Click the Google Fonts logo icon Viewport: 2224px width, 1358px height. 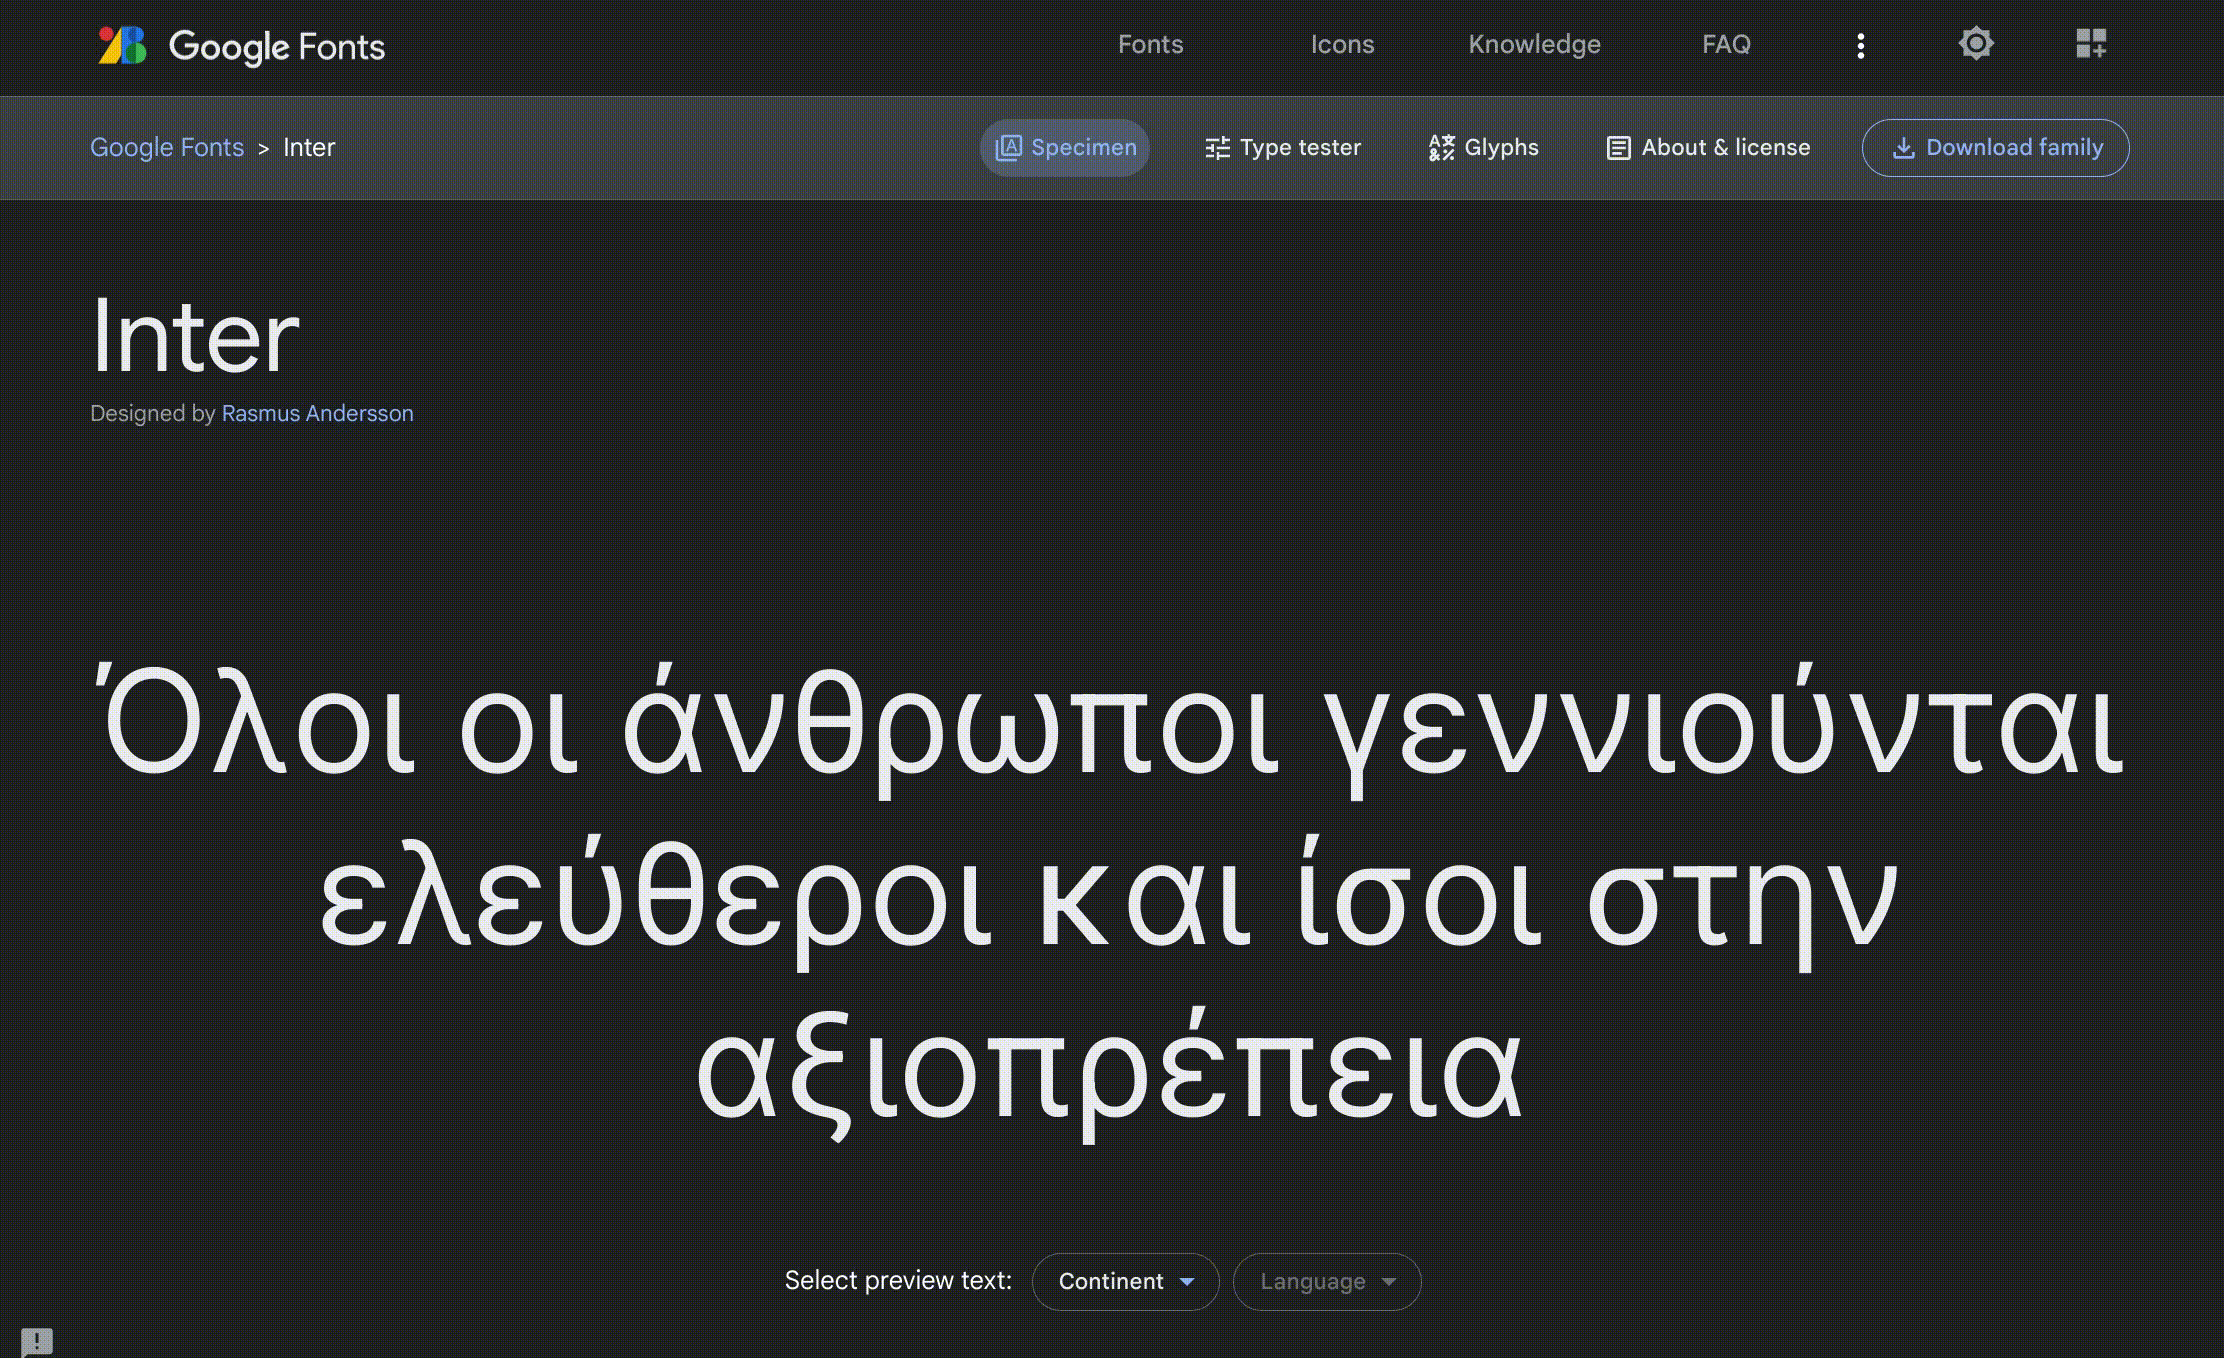coord(122,46)
